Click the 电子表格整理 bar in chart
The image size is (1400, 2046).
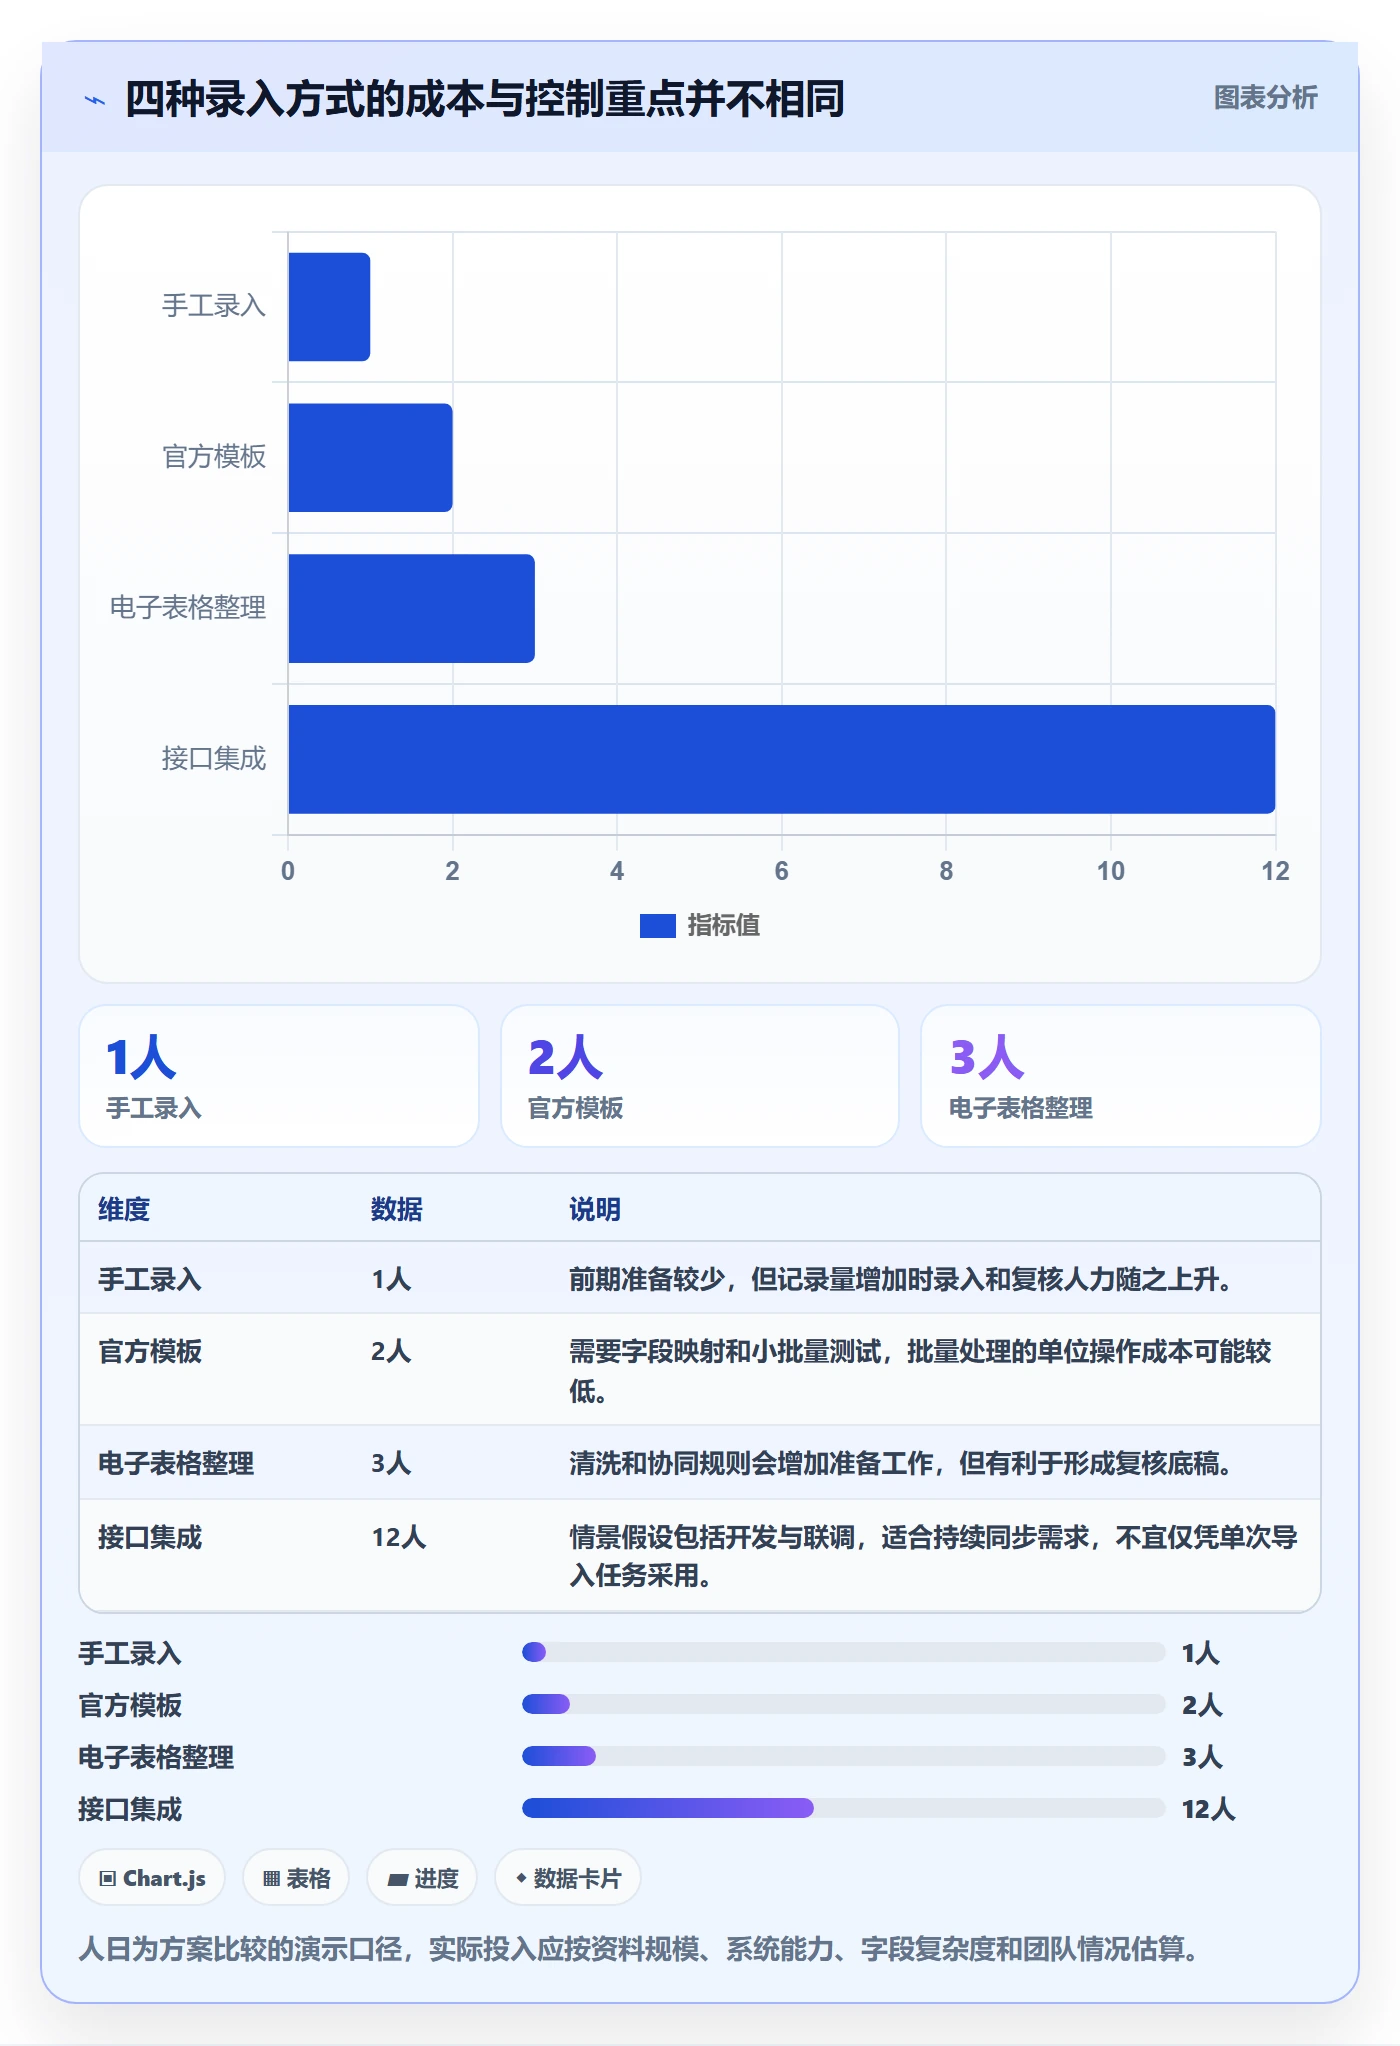[x=411, y=608]
